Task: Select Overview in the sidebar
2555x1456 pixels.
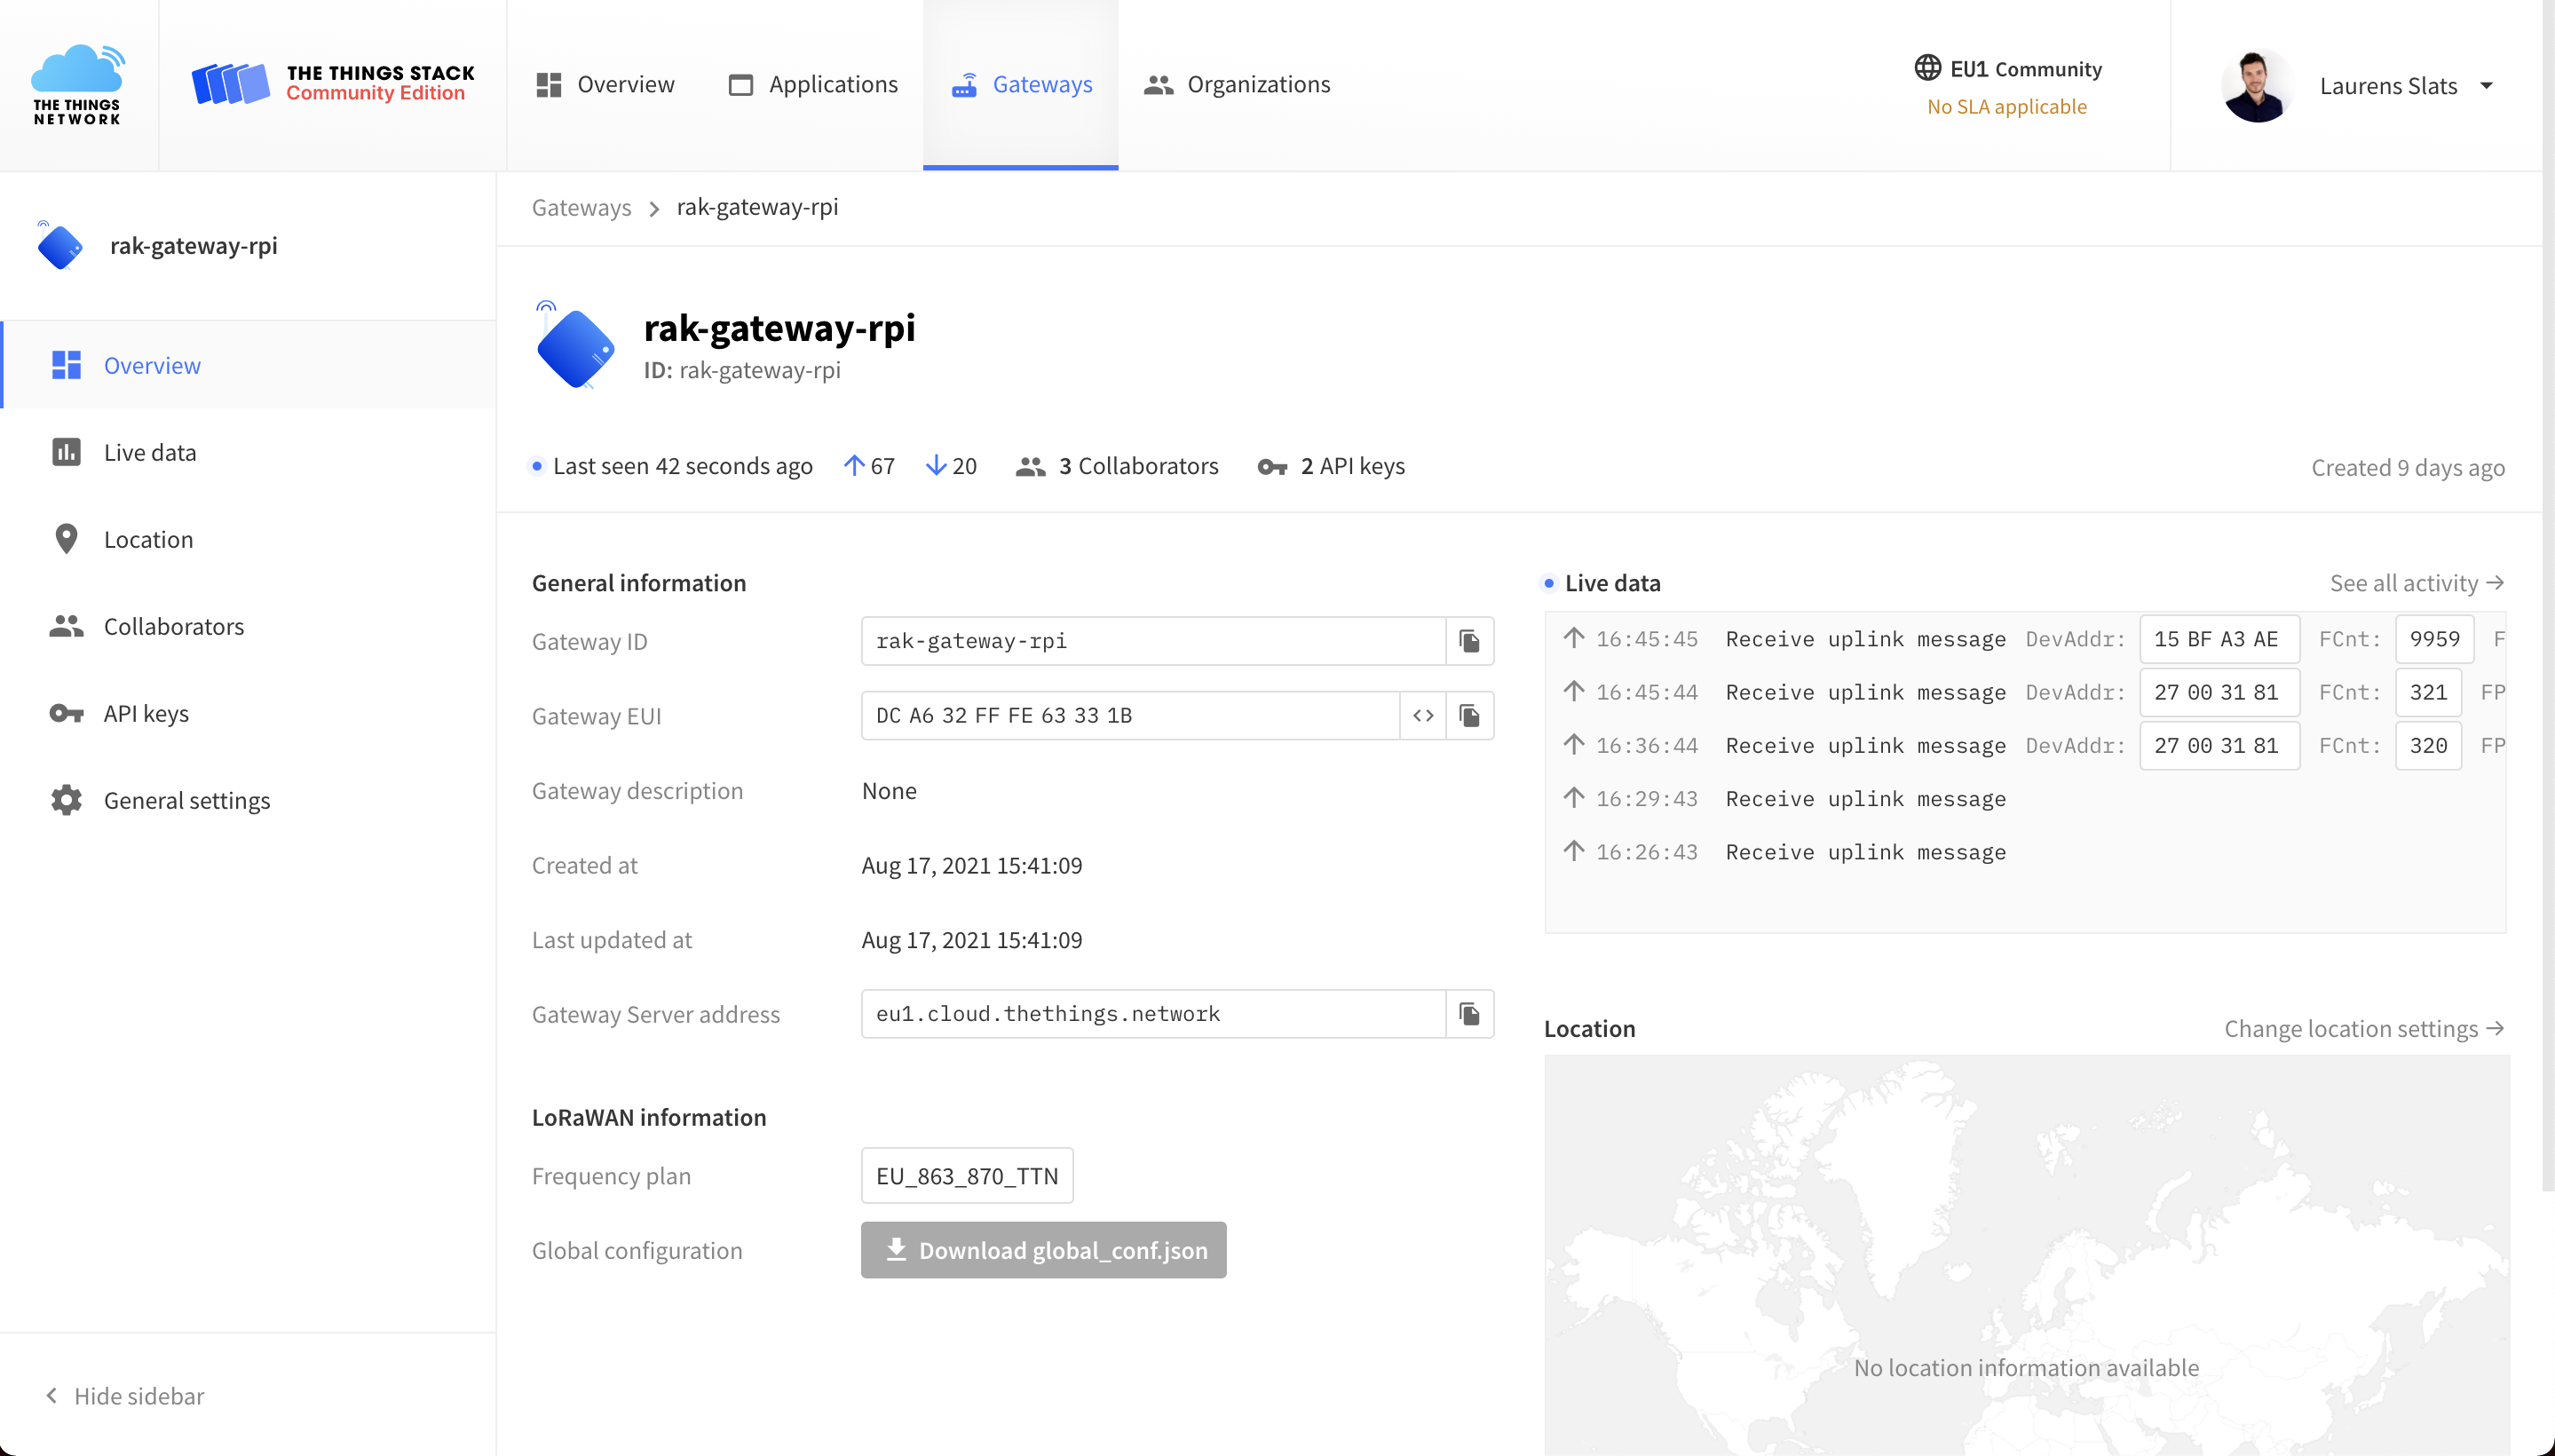Action: tap(249, 365)
